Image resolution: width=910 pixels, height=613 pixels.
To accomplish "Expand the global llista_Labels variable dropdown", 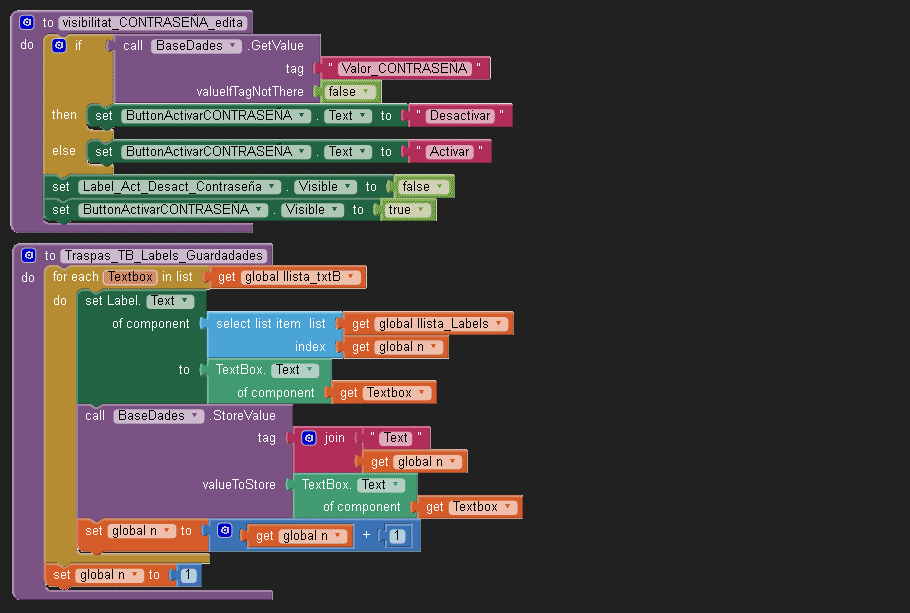I will 497,324.
